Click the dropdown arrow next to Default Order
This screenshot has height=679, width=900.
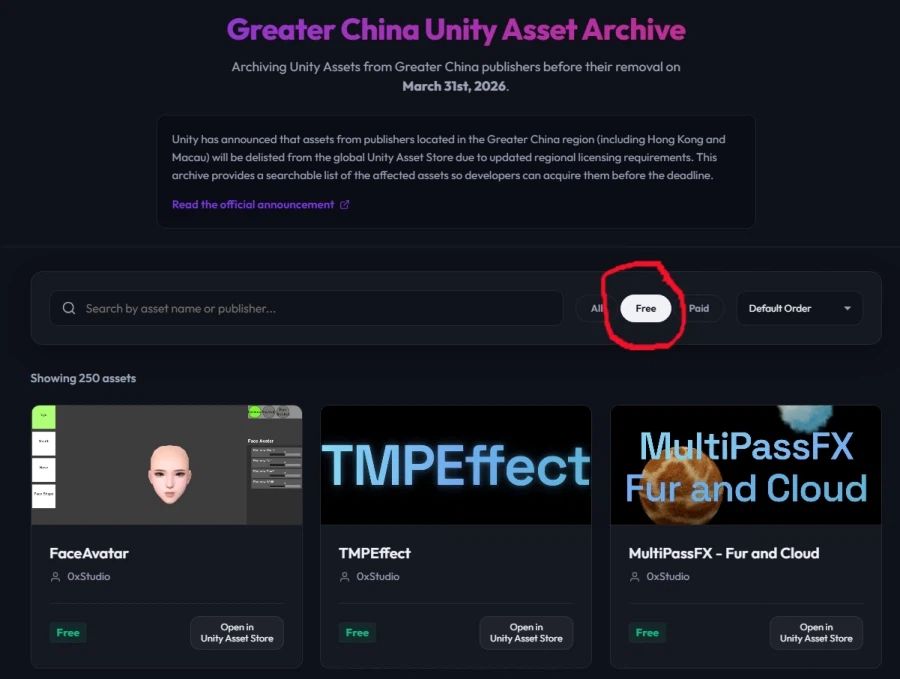click(847, 308)
